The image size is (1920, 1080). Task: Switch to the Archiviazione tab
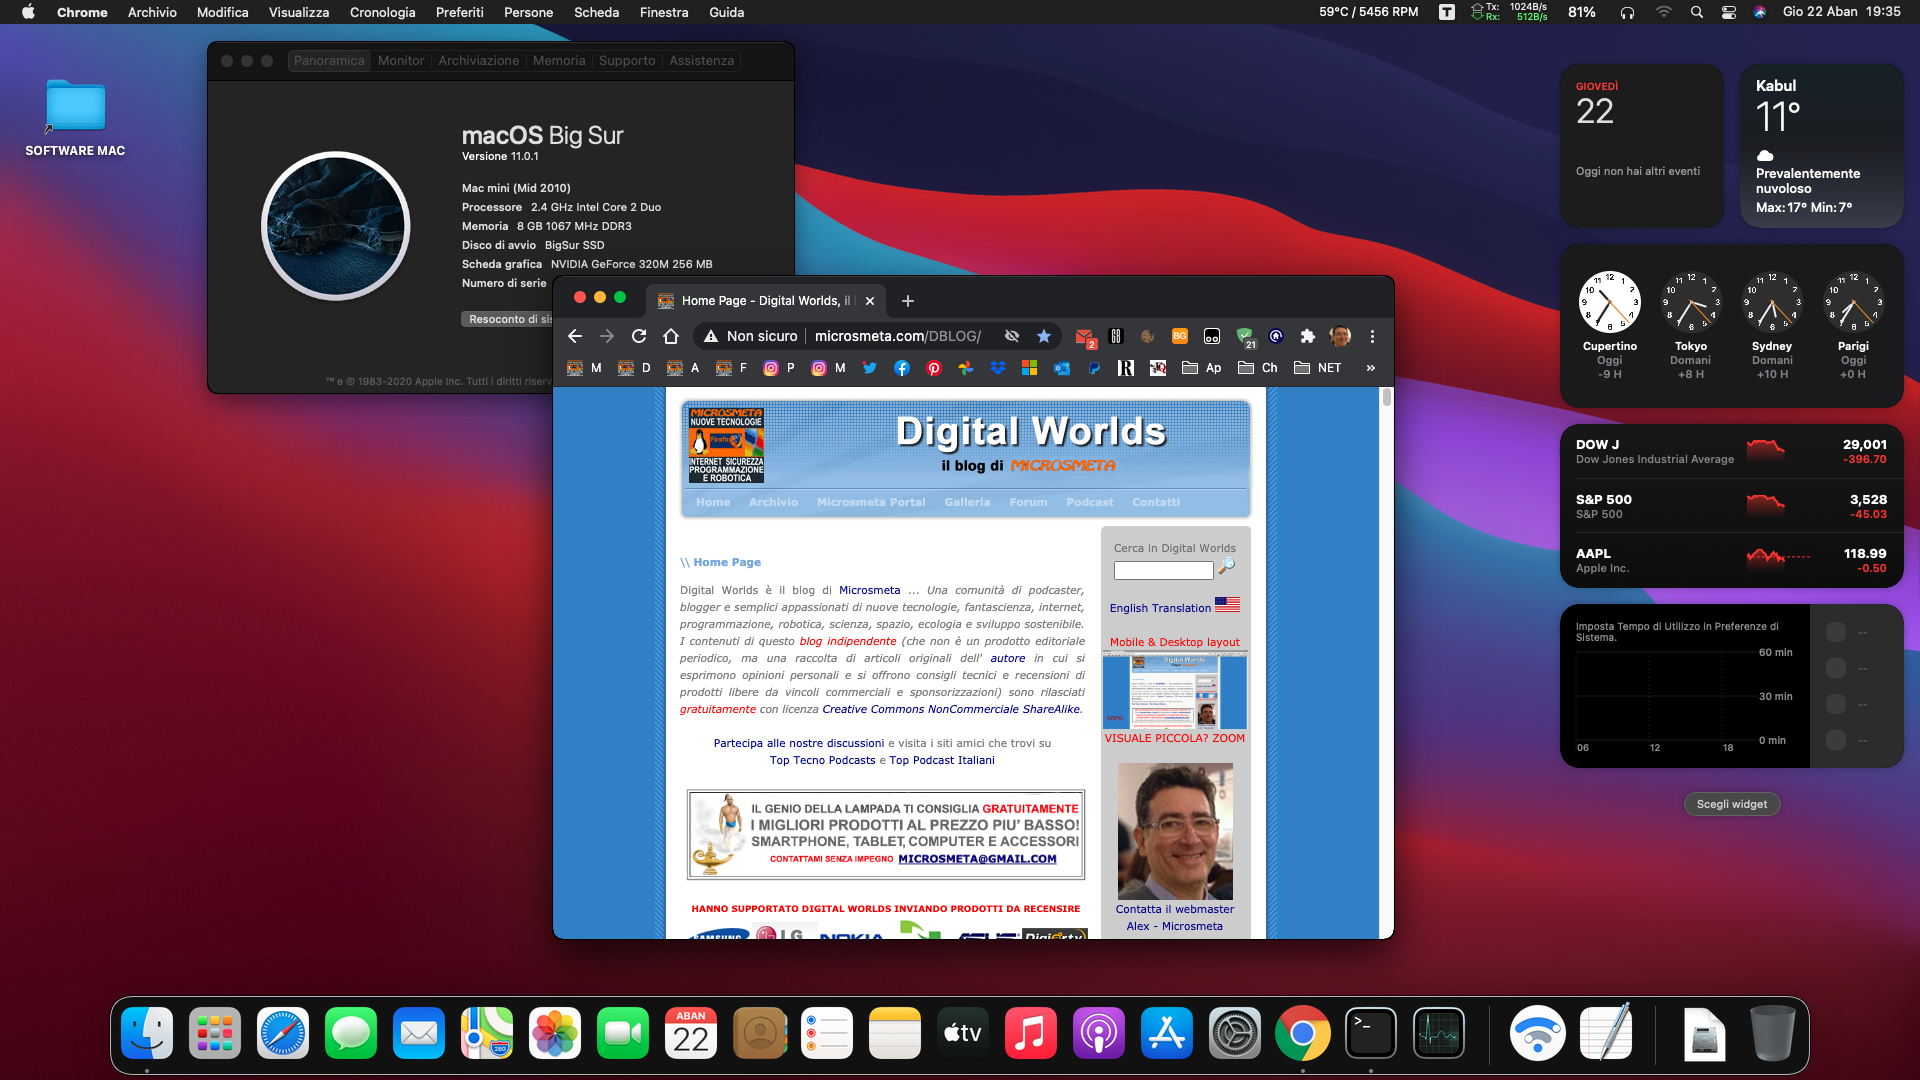pos(478,61)
